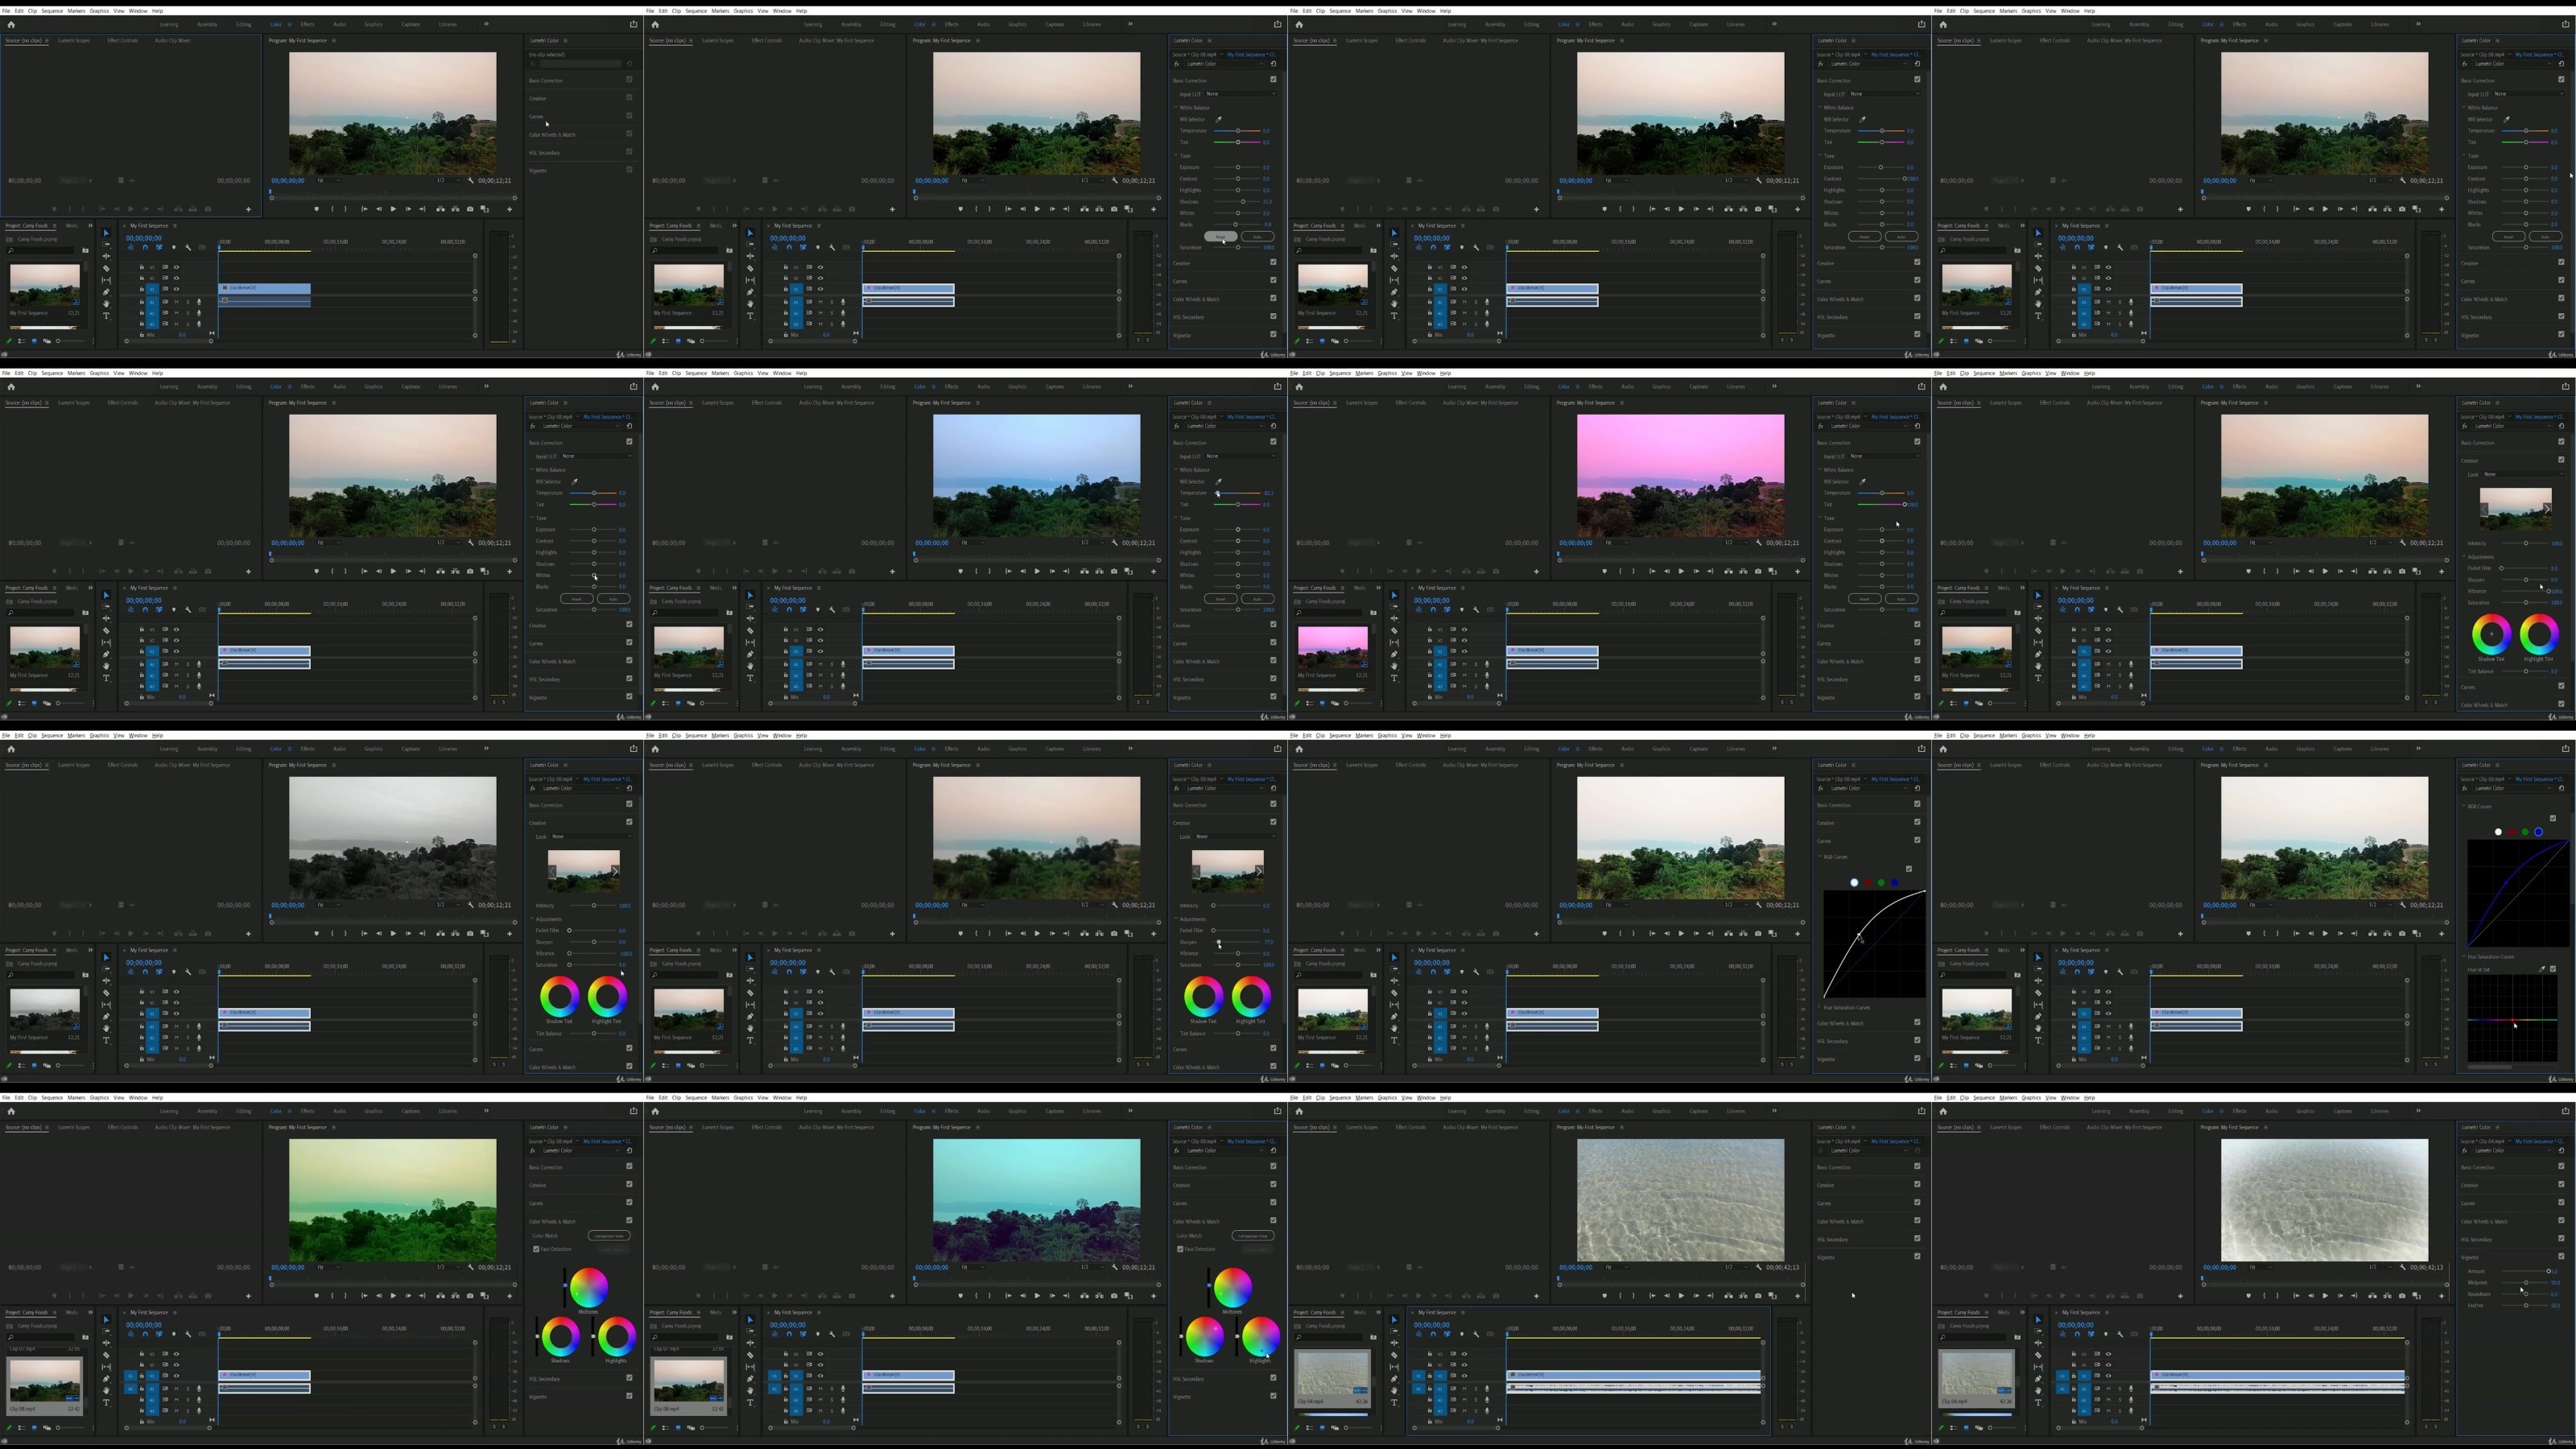The width and height of the screenshot is (2576, 1449).
Task: Mute track A1 in the green-tinted frame
Action: pos(176,1389)
